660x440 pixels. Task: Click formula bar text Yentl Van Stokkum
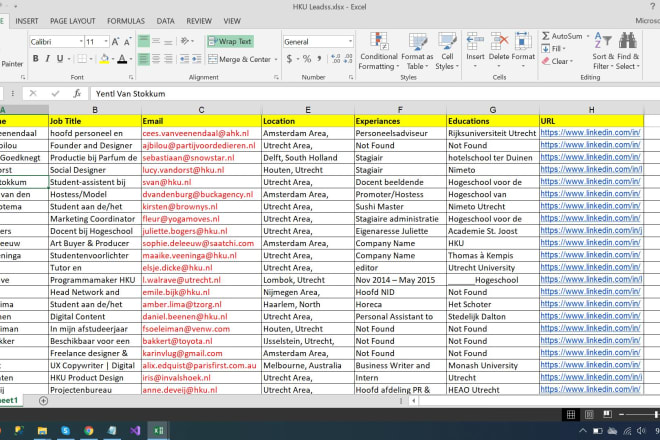pos(130,94)
